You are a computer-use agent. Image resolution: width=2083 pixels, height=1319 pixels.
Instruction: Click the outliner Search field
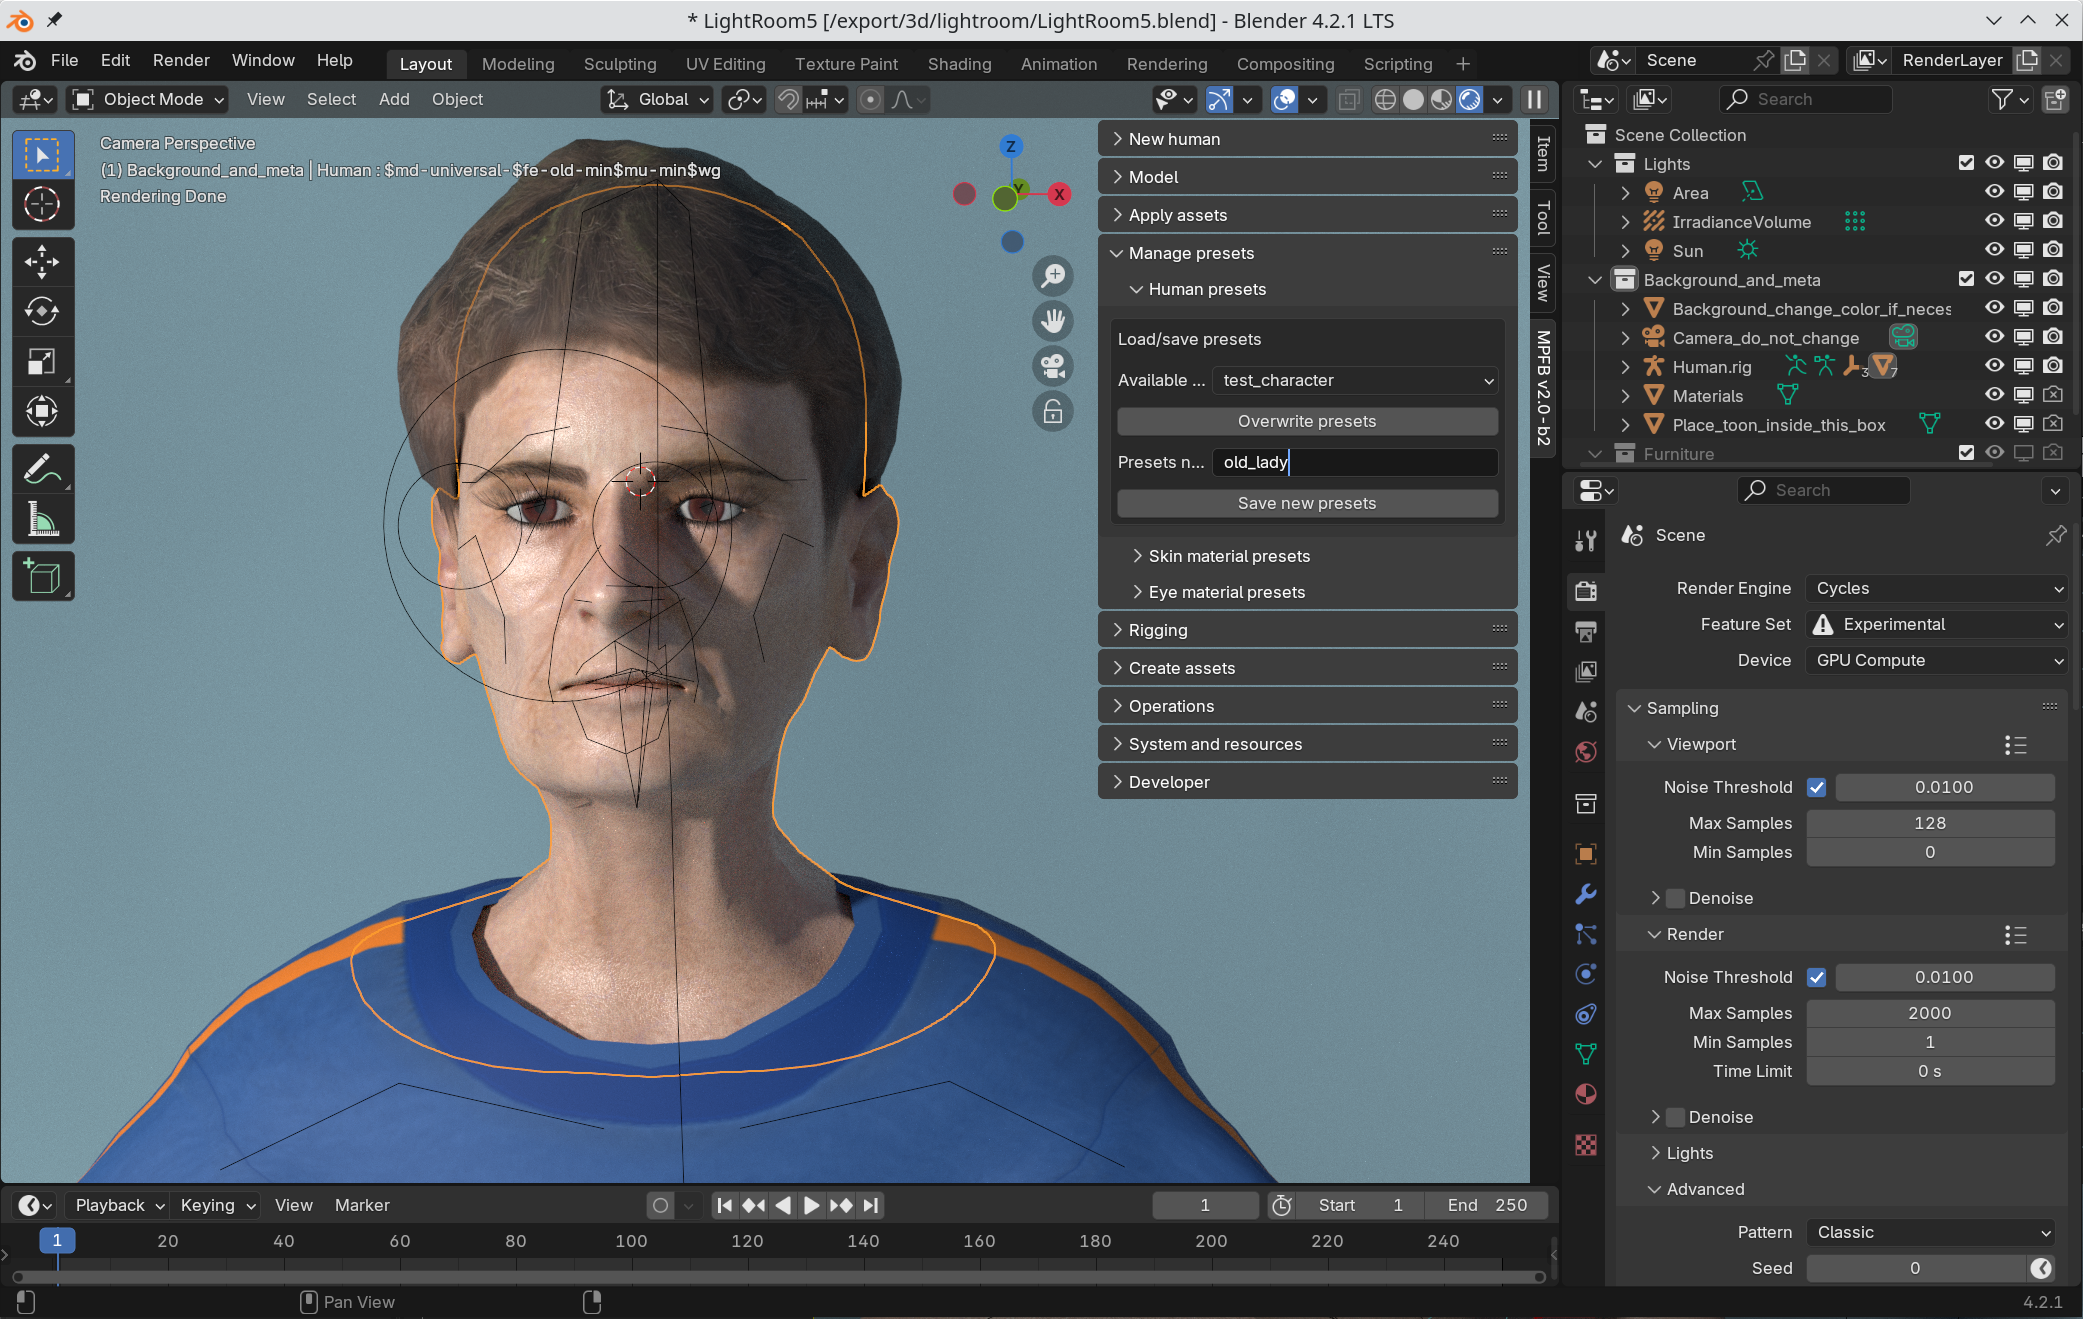tap(1805, 99)
